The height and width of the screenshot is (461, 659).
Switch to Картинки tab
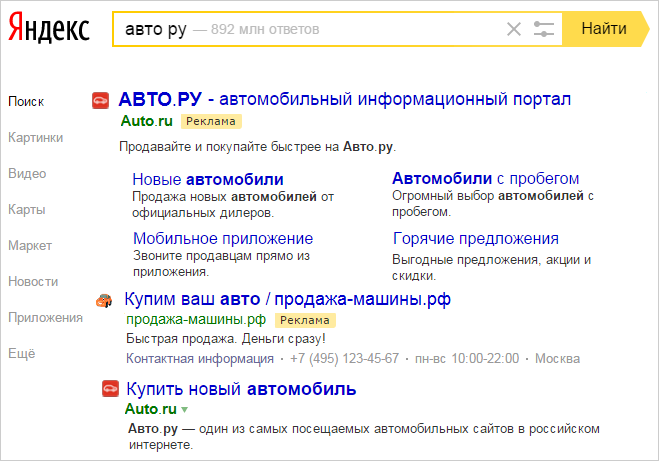pos(36,137)
